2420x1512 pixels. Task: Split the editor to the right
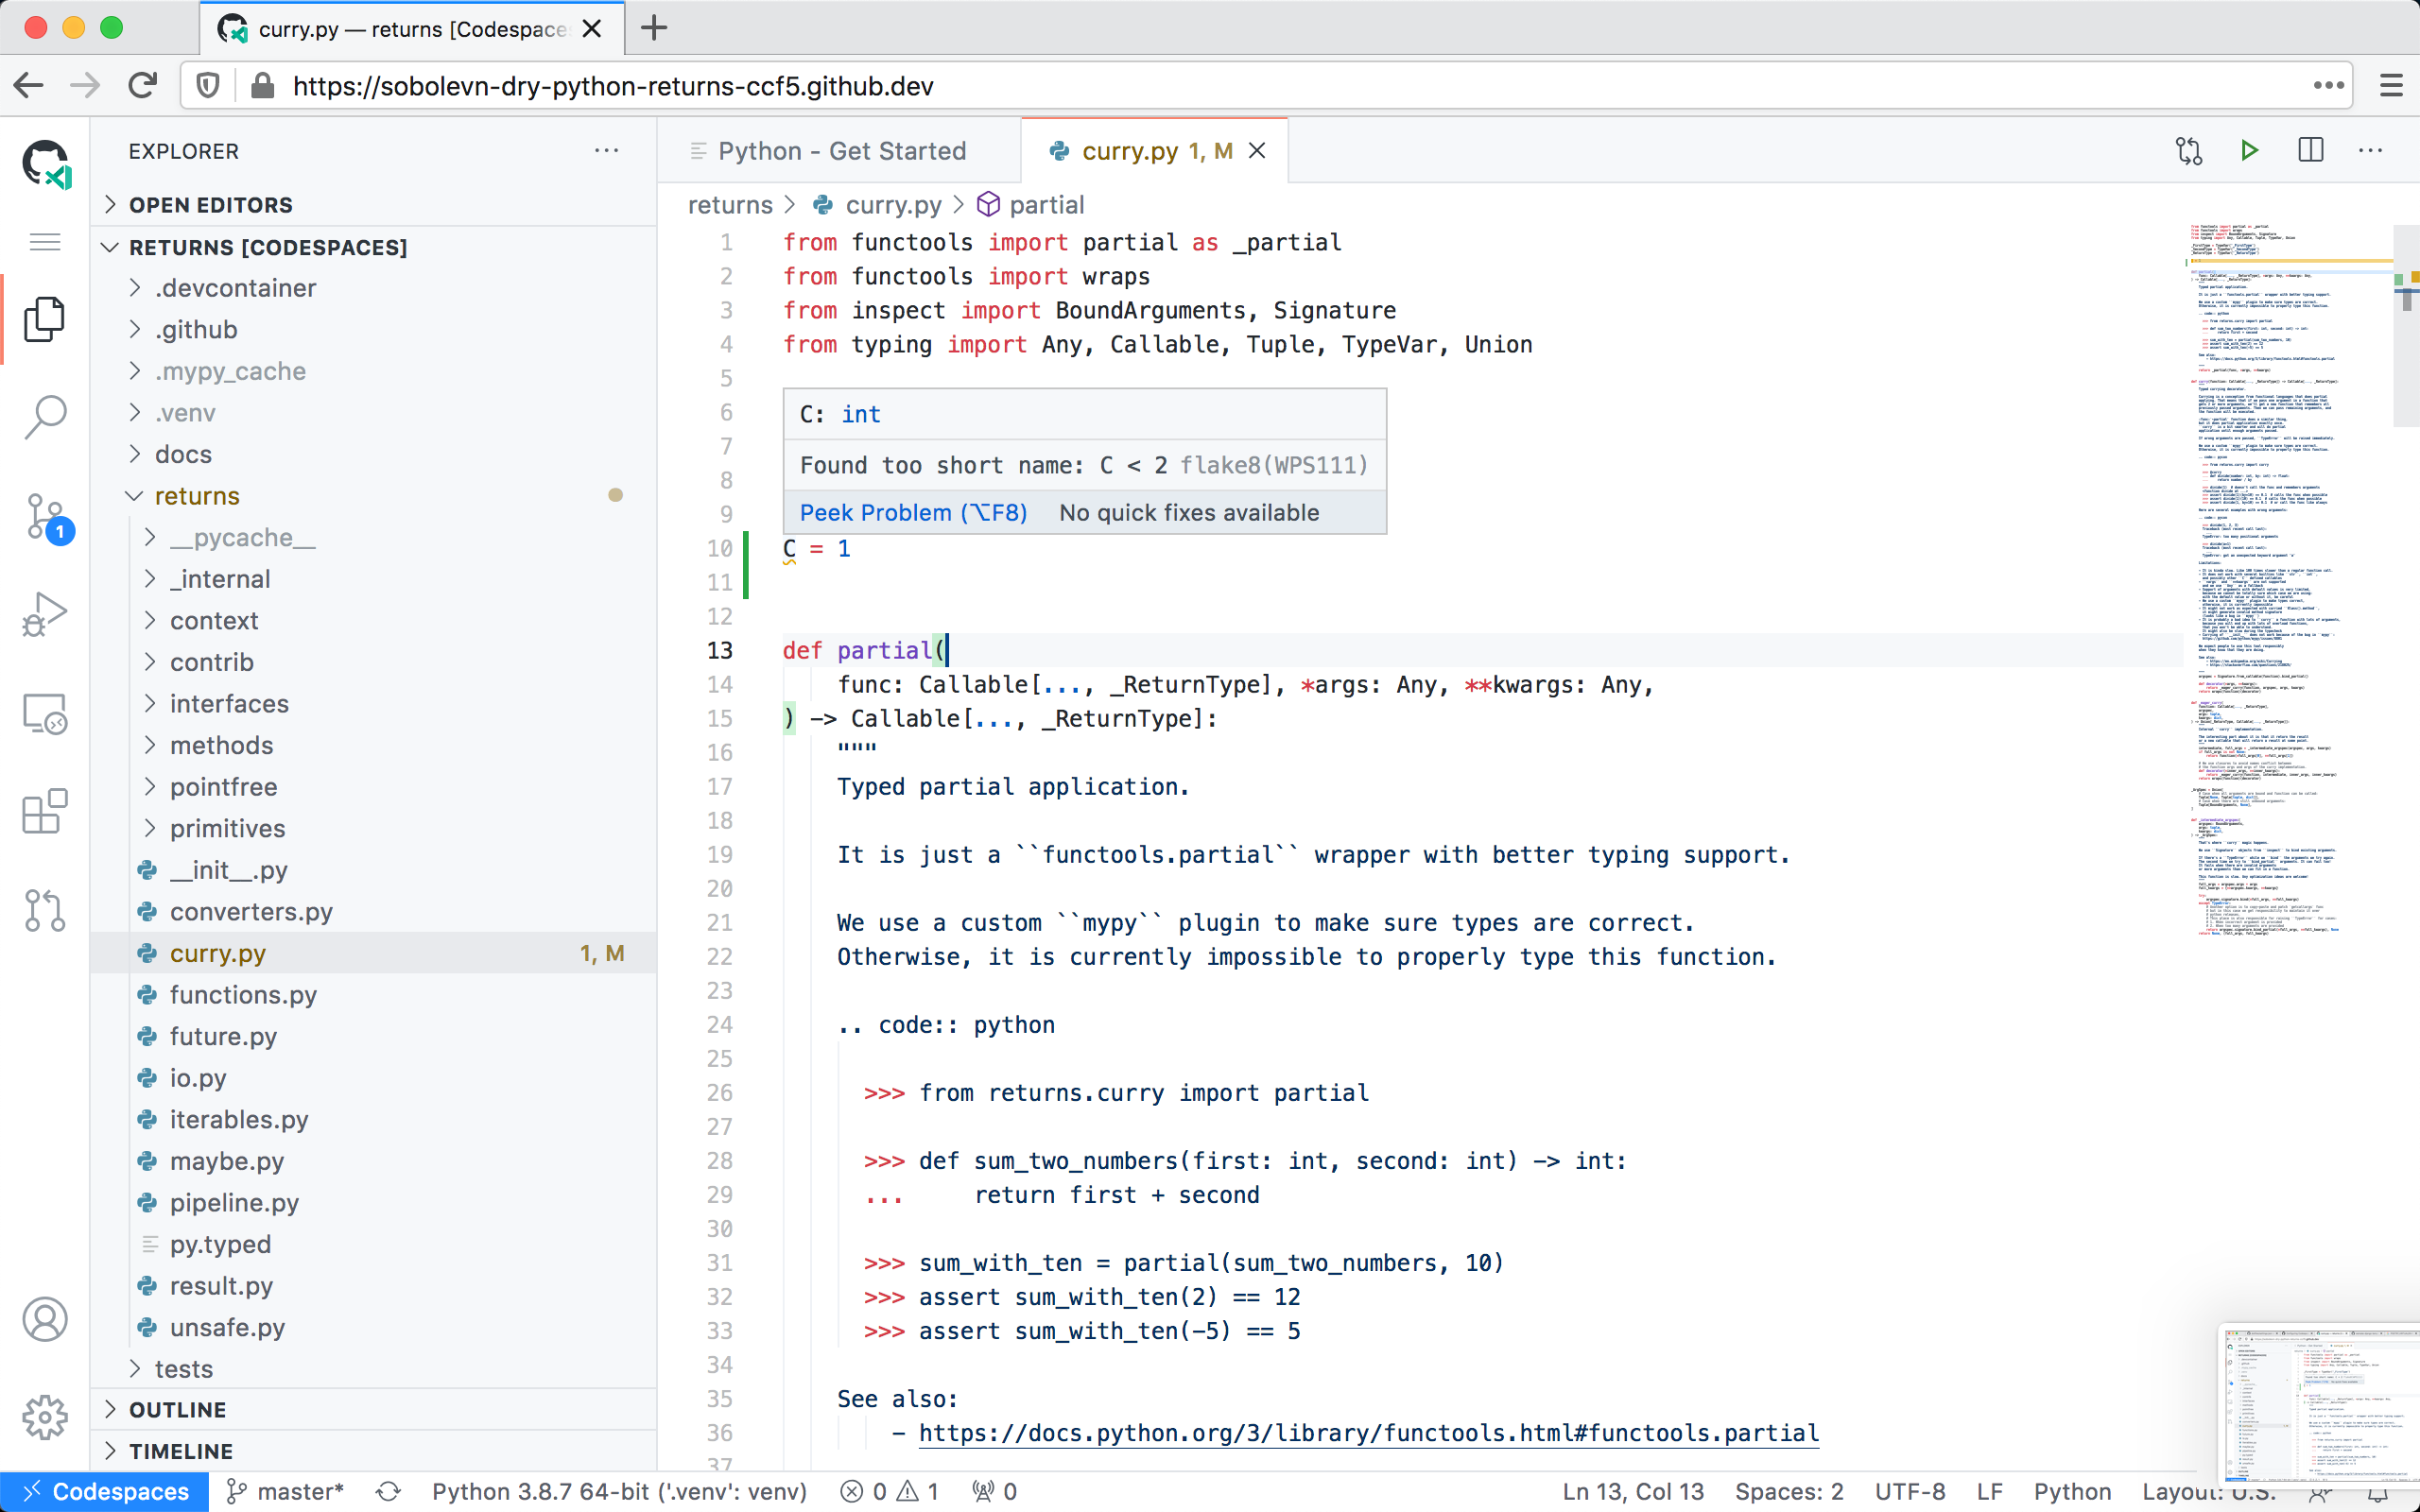(x=2311, y=150)
